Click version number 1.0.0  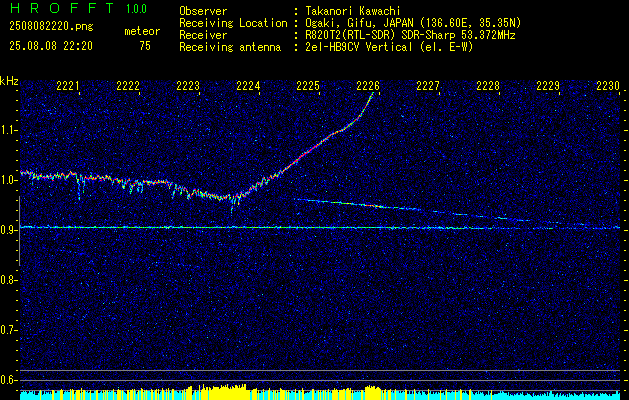click(136, 9)
